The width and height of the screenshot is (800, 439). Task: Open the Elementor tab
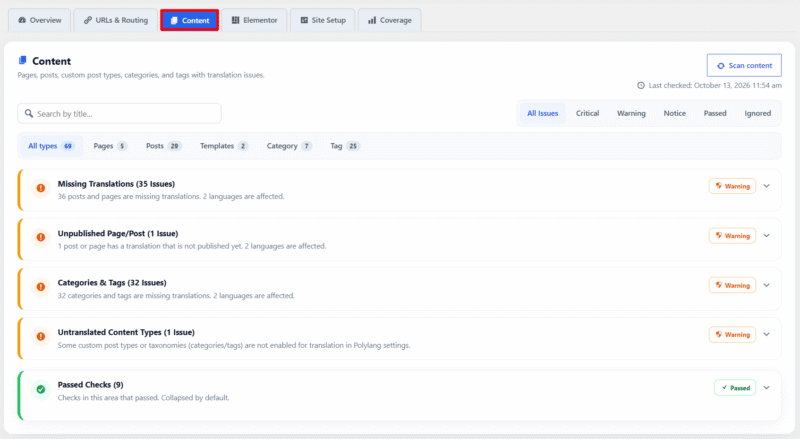click(x=255, y=20)
